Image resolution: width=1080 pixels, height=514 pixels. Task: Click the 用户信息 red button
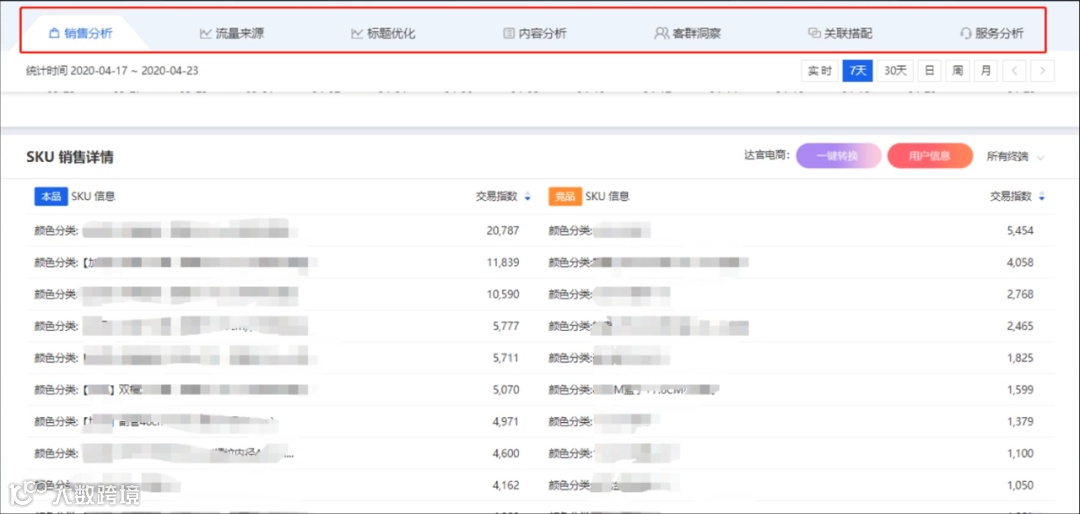(x=930, y=156)
